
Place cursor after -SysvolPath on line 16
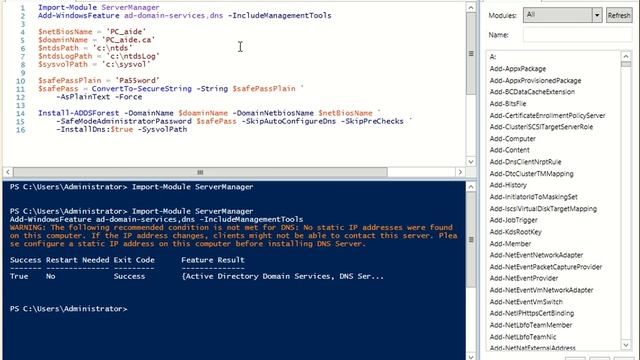click(188, 129)
